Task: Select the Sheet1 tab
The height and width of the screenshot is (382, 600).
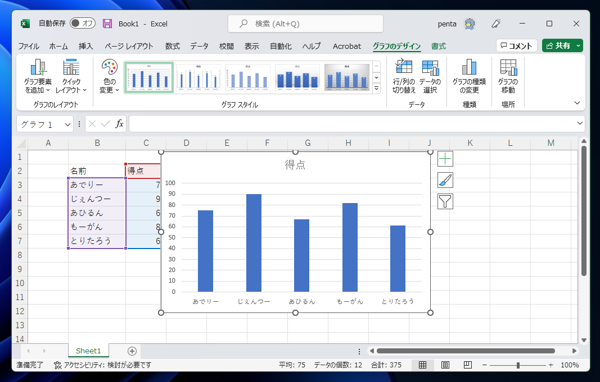Action: coord(88,351)
